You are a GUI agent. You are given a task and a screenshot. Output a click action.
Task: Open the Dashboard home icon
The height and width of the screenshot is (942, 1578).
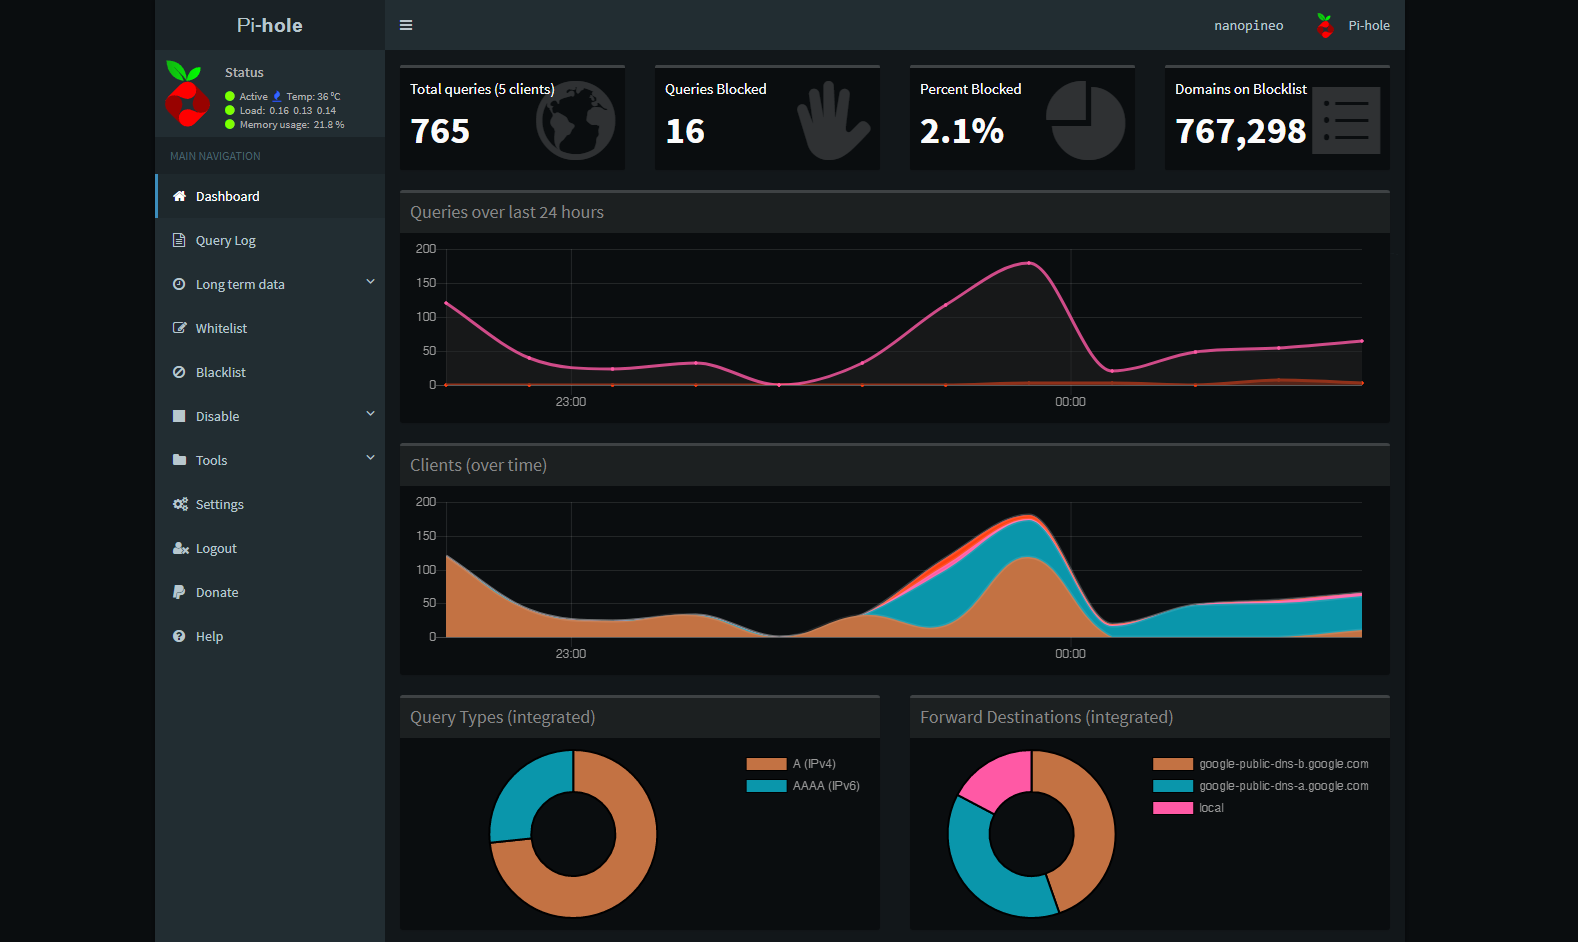[180, 196]
